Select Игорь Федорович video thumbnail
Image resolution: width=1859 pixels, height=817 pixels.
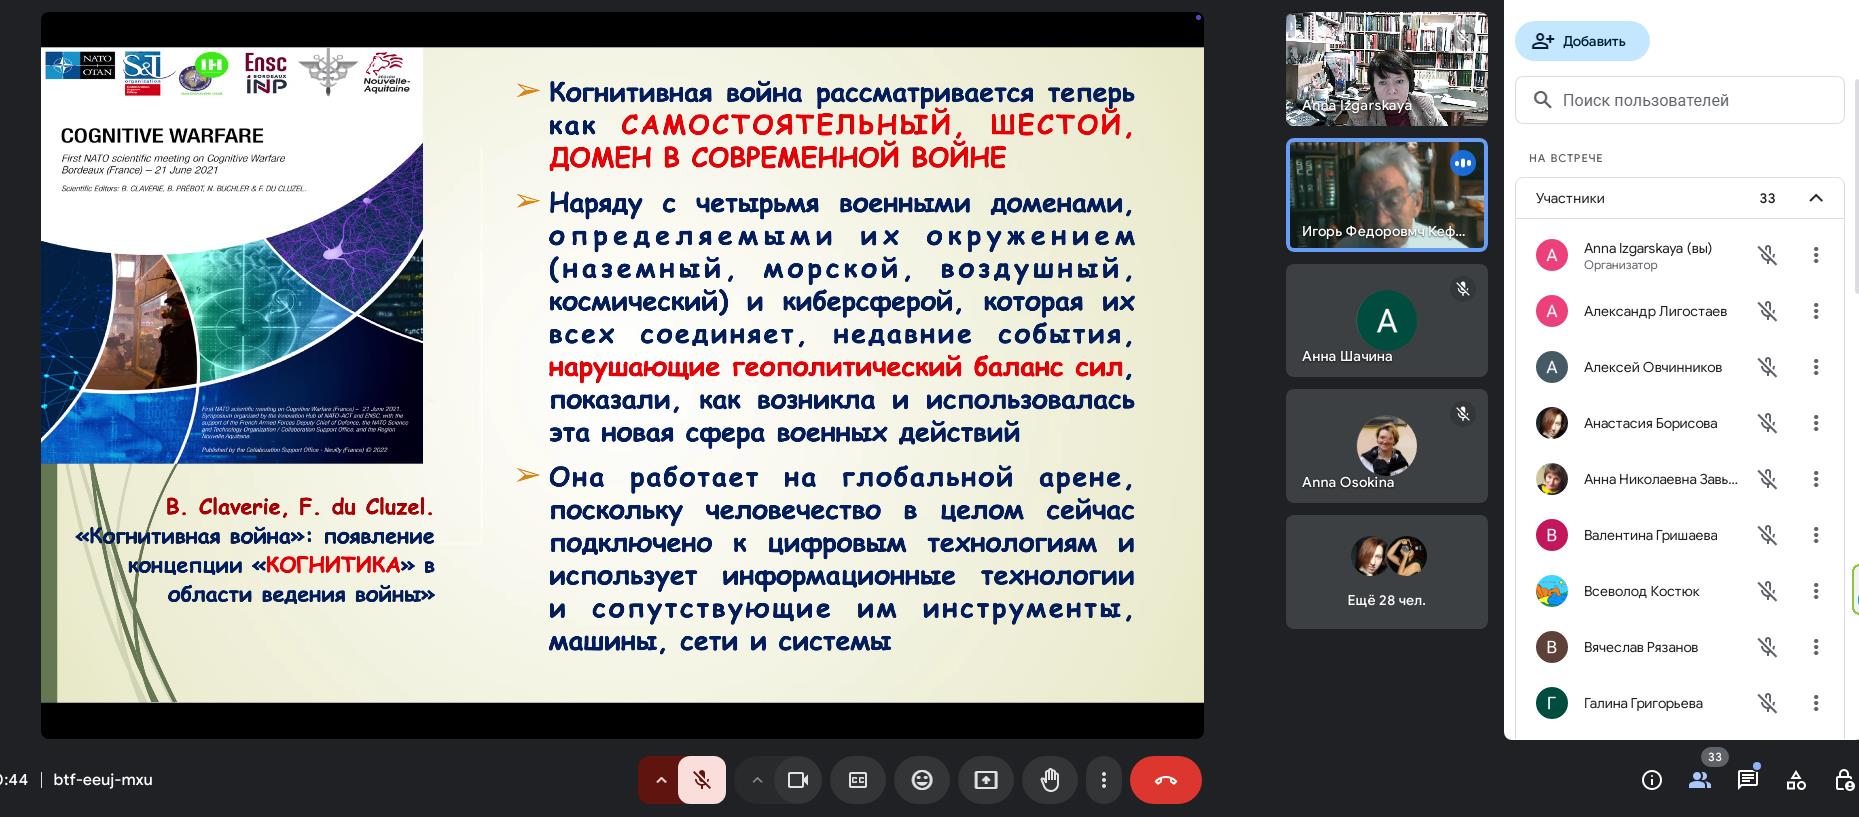pyautogui.click(x=1386, y=194)
